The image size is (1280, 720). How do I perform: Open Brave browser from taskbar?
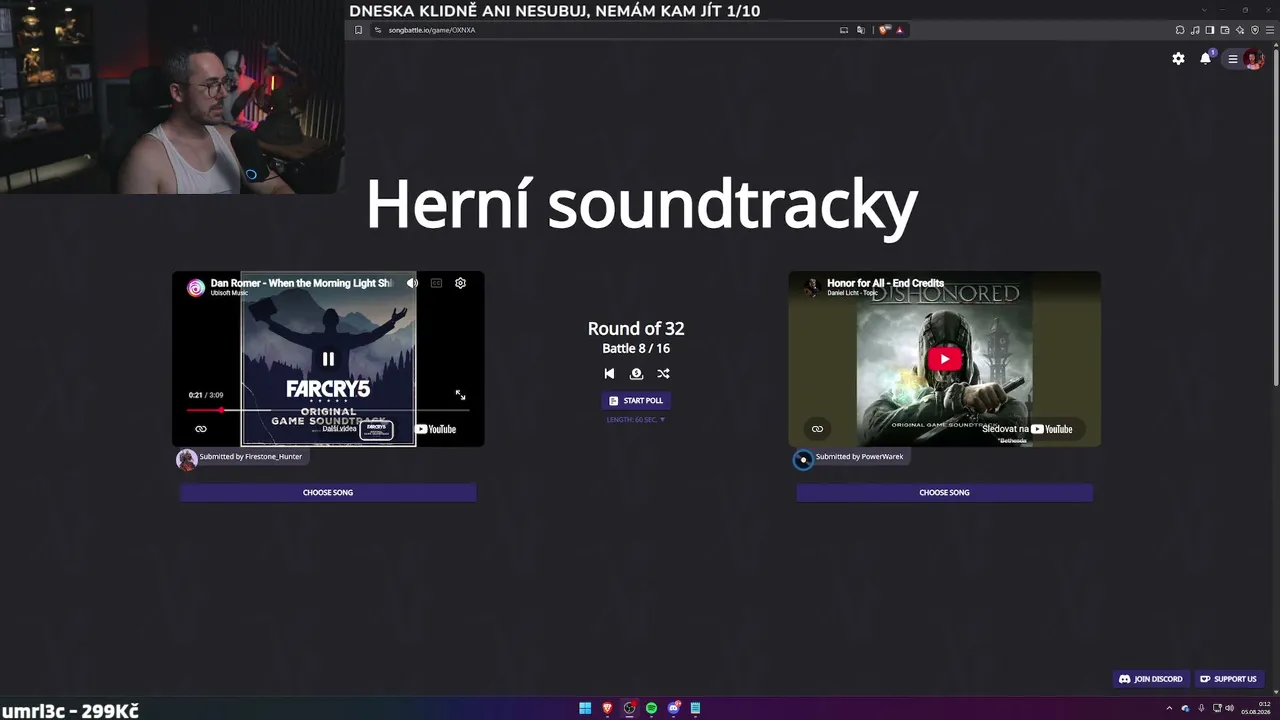coord(607,708)
